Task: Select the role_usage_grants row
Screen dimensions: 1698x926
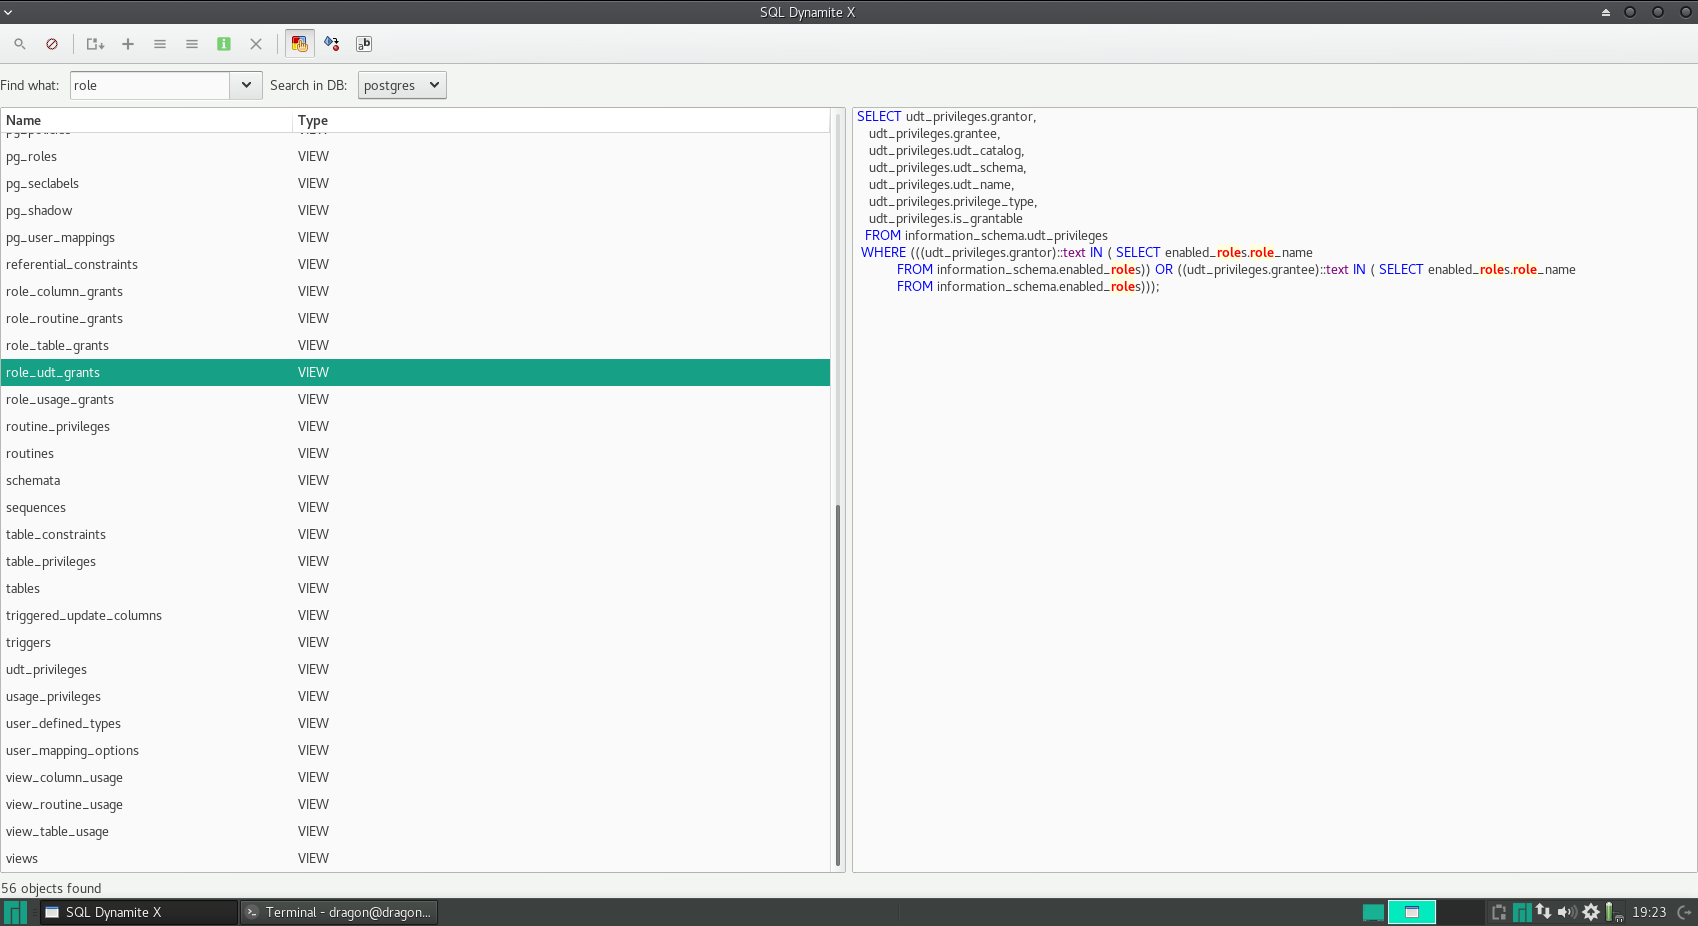Action: [60, 400]
